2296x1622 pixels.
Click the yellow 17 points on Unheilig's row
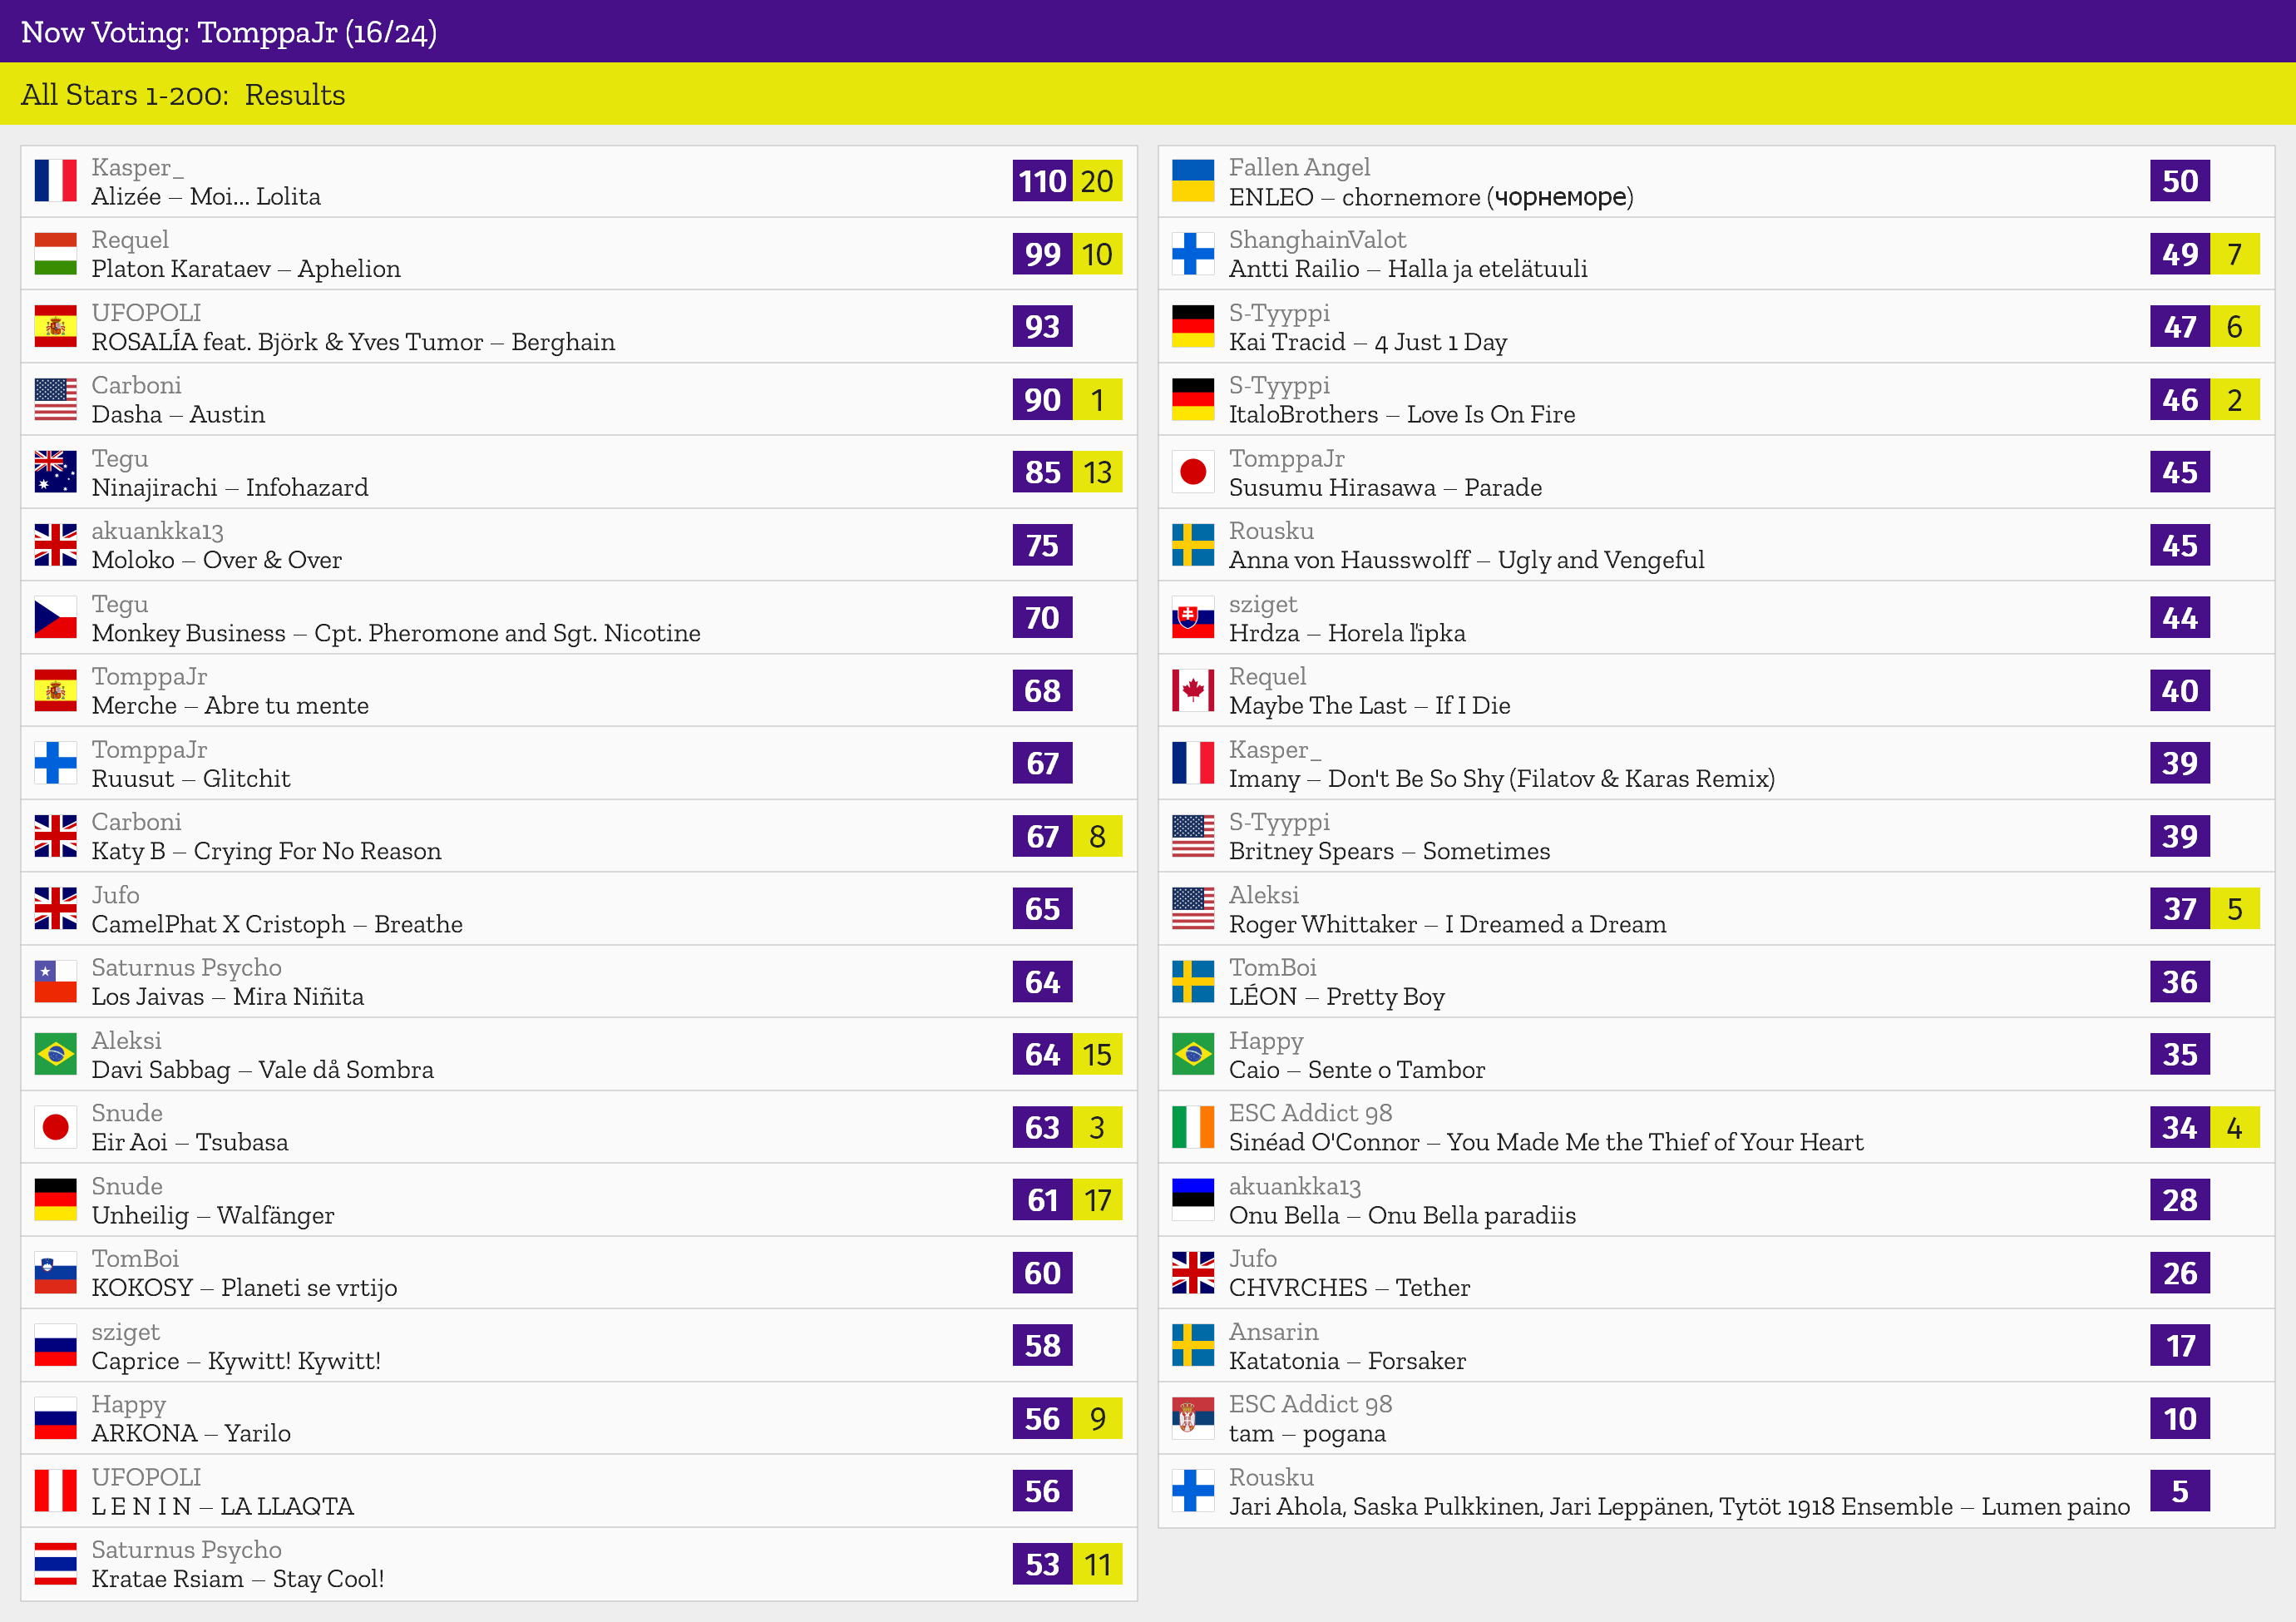[x=1098, y=1200]
